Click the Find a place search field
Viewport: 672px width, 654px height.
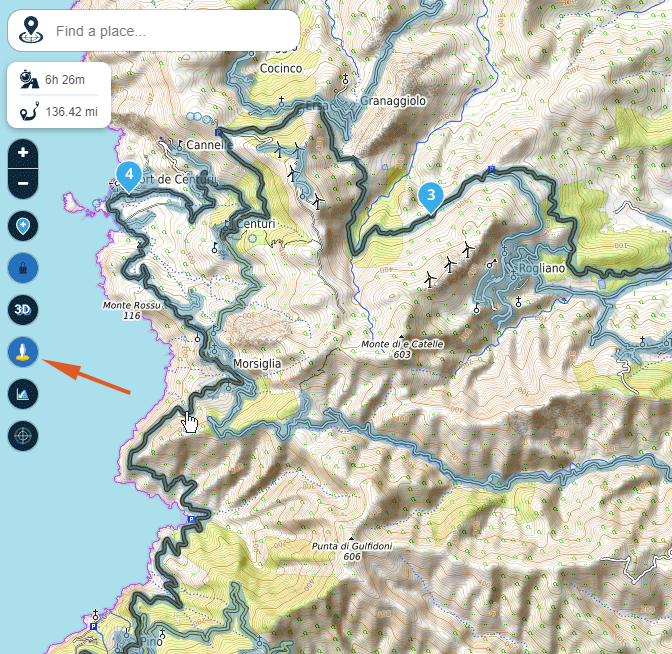tap(170, 31)
